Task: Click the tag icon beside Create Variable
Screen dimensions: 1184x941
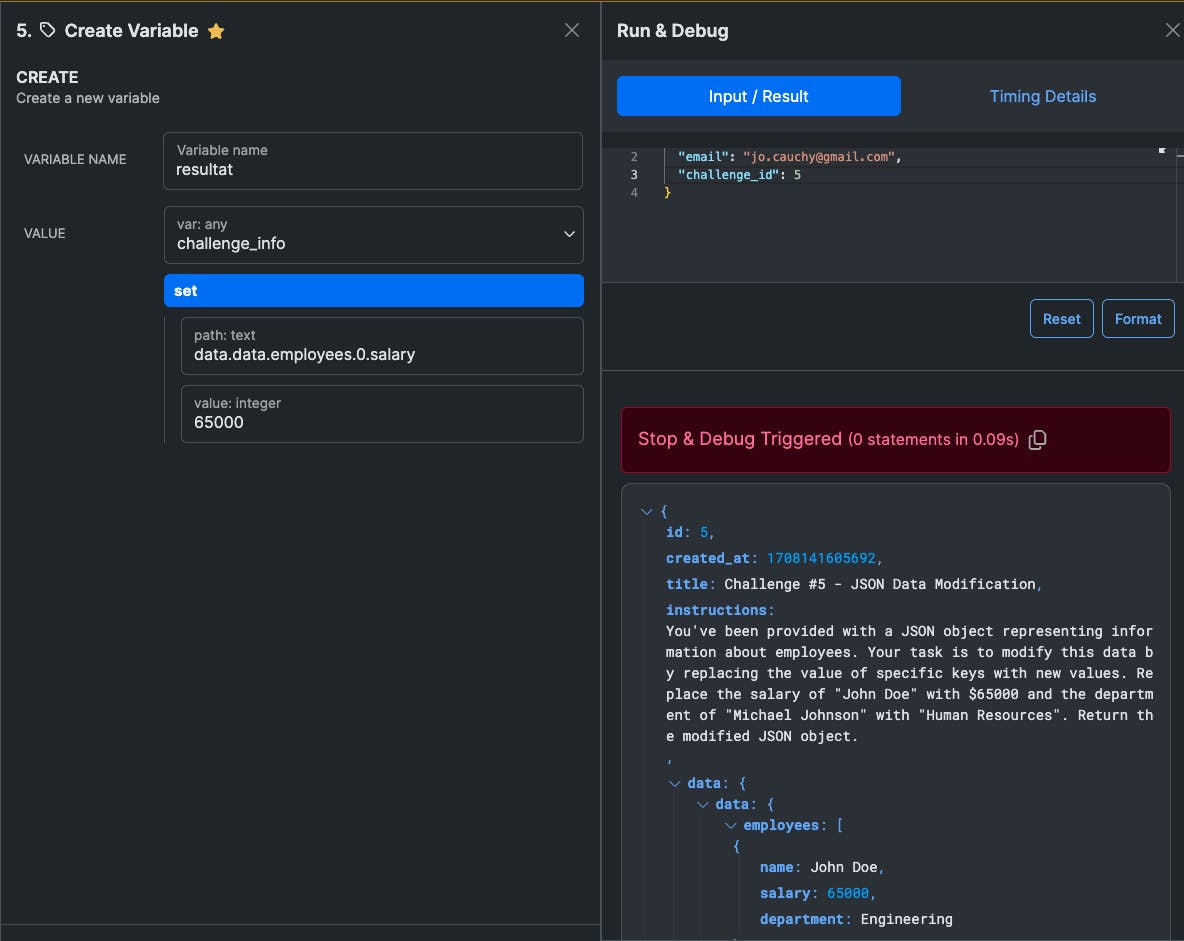Action: pyautogui.click(x=47, y=30)
